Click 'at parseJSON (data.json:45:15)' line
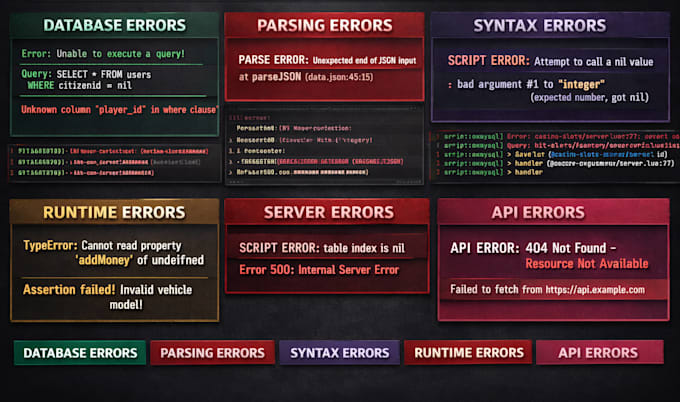This screenshot has width=680, height=402. click(306, 77)
